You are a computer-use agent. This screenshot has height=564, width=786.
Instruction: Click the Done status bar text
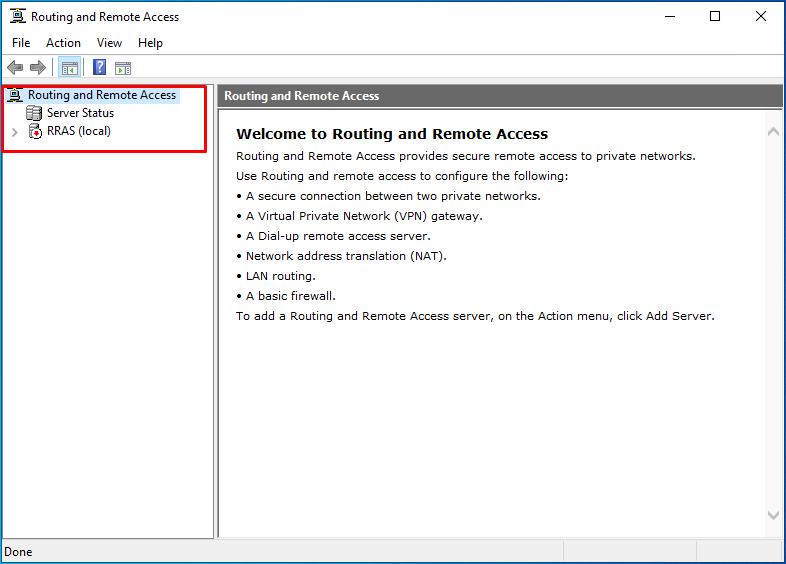(19, 552)
